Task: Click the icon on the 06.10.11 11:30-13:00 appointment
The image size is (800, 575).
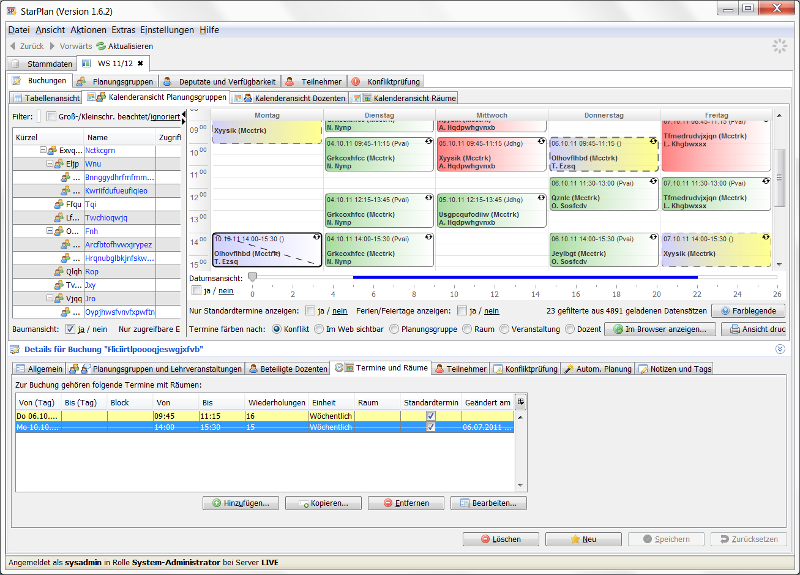Action: (654, 182)
